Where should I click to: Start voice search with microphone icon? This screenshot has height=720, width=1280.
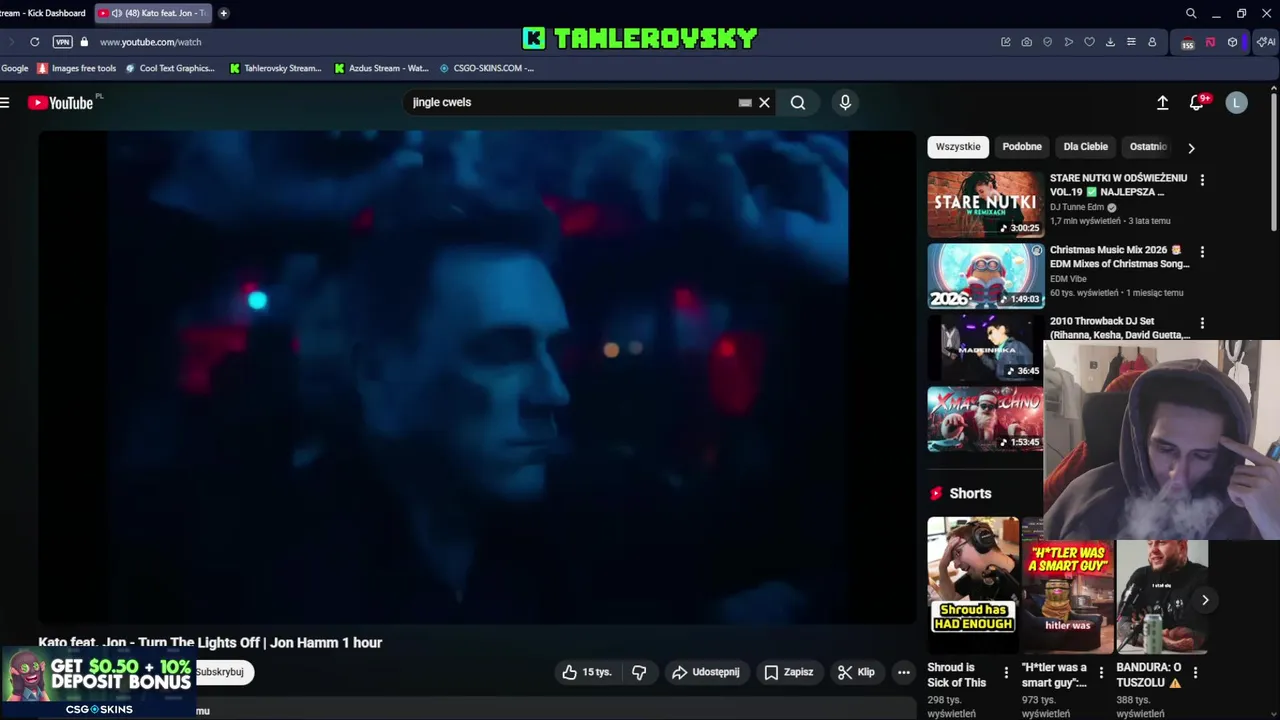point(845,102)
